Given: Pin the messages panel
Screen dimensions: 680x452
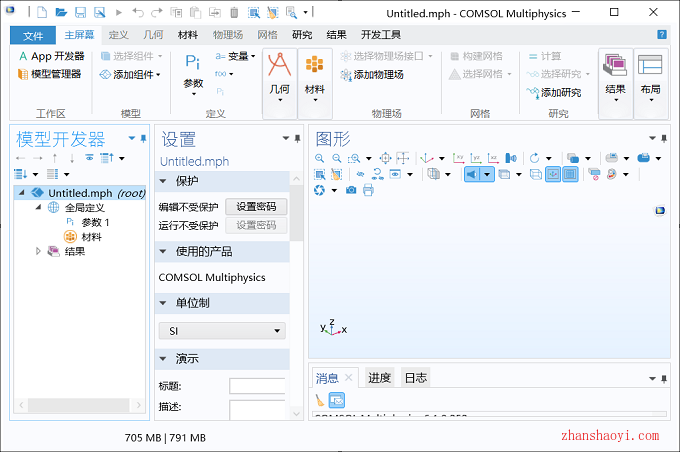Looking at the screenshot, I should [664, 379].
